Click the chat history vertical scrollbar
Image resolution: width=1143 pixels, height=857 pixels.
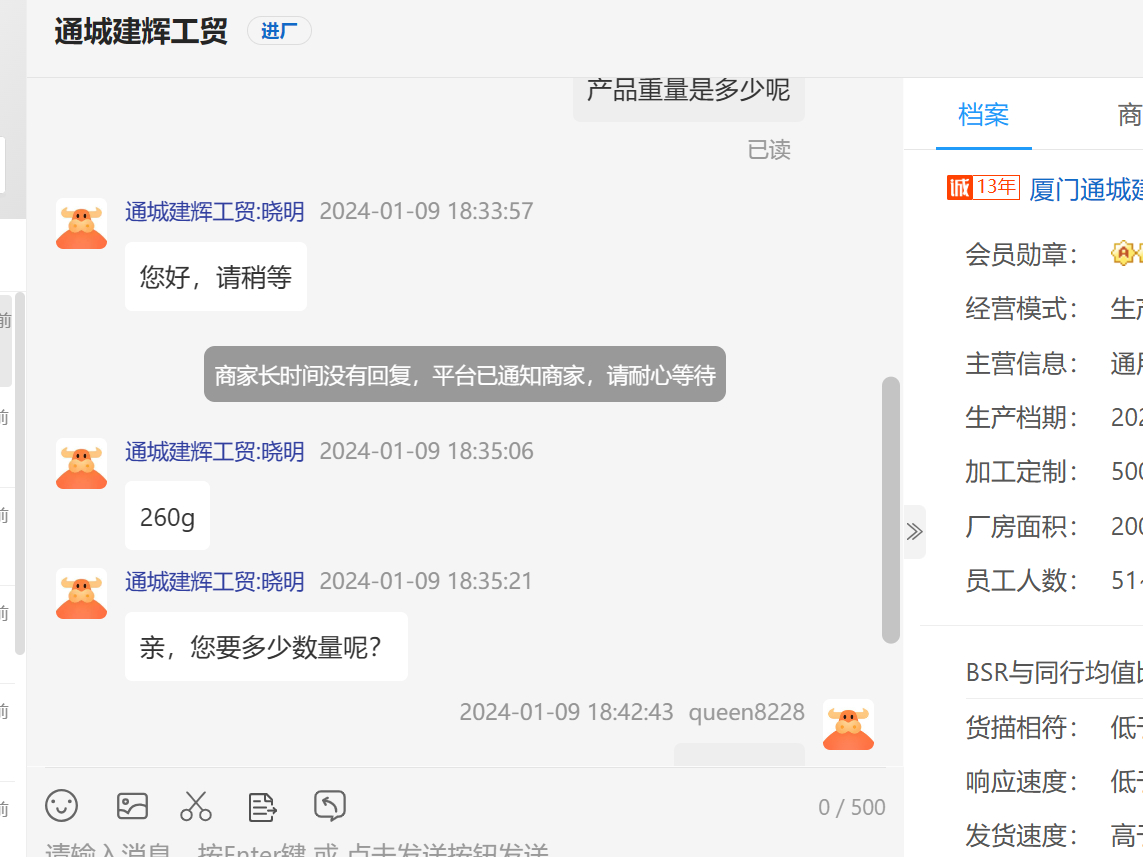tap(890, 509)
